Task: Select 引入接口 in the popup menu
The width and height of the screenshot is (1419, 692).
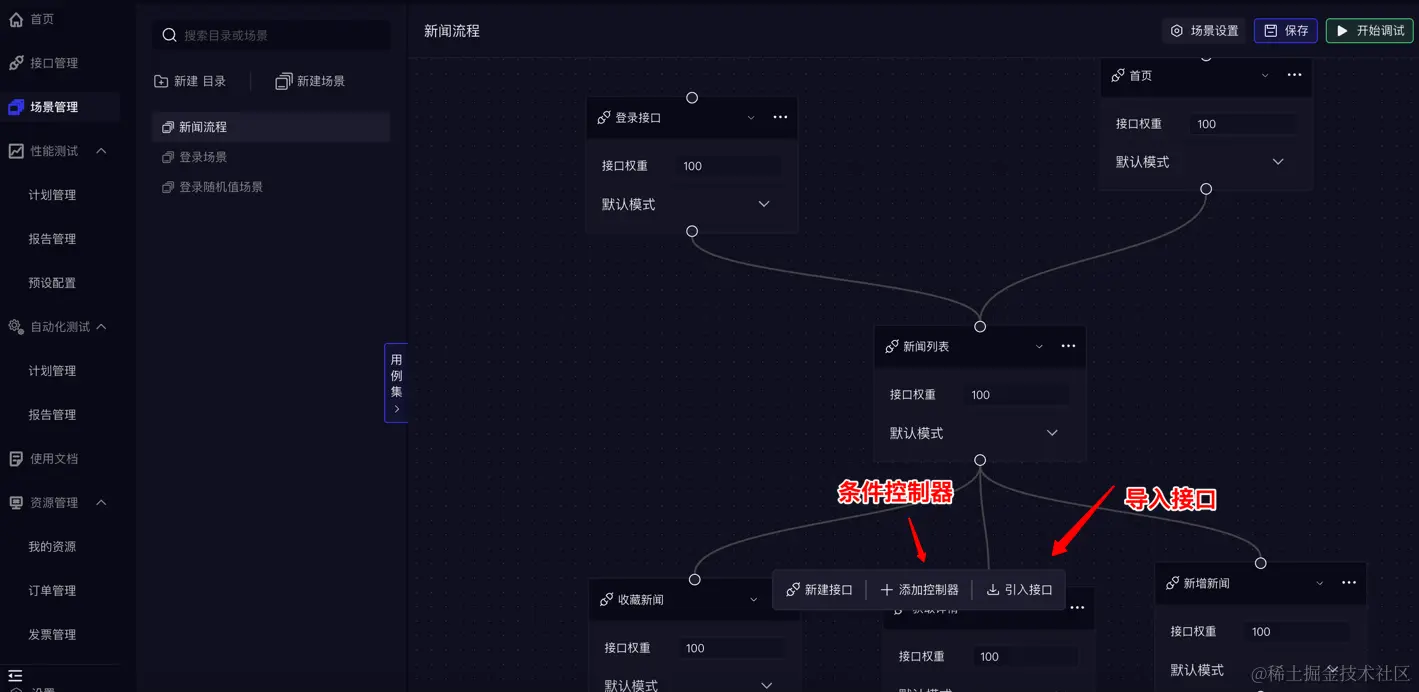Action: point(1020,590)
